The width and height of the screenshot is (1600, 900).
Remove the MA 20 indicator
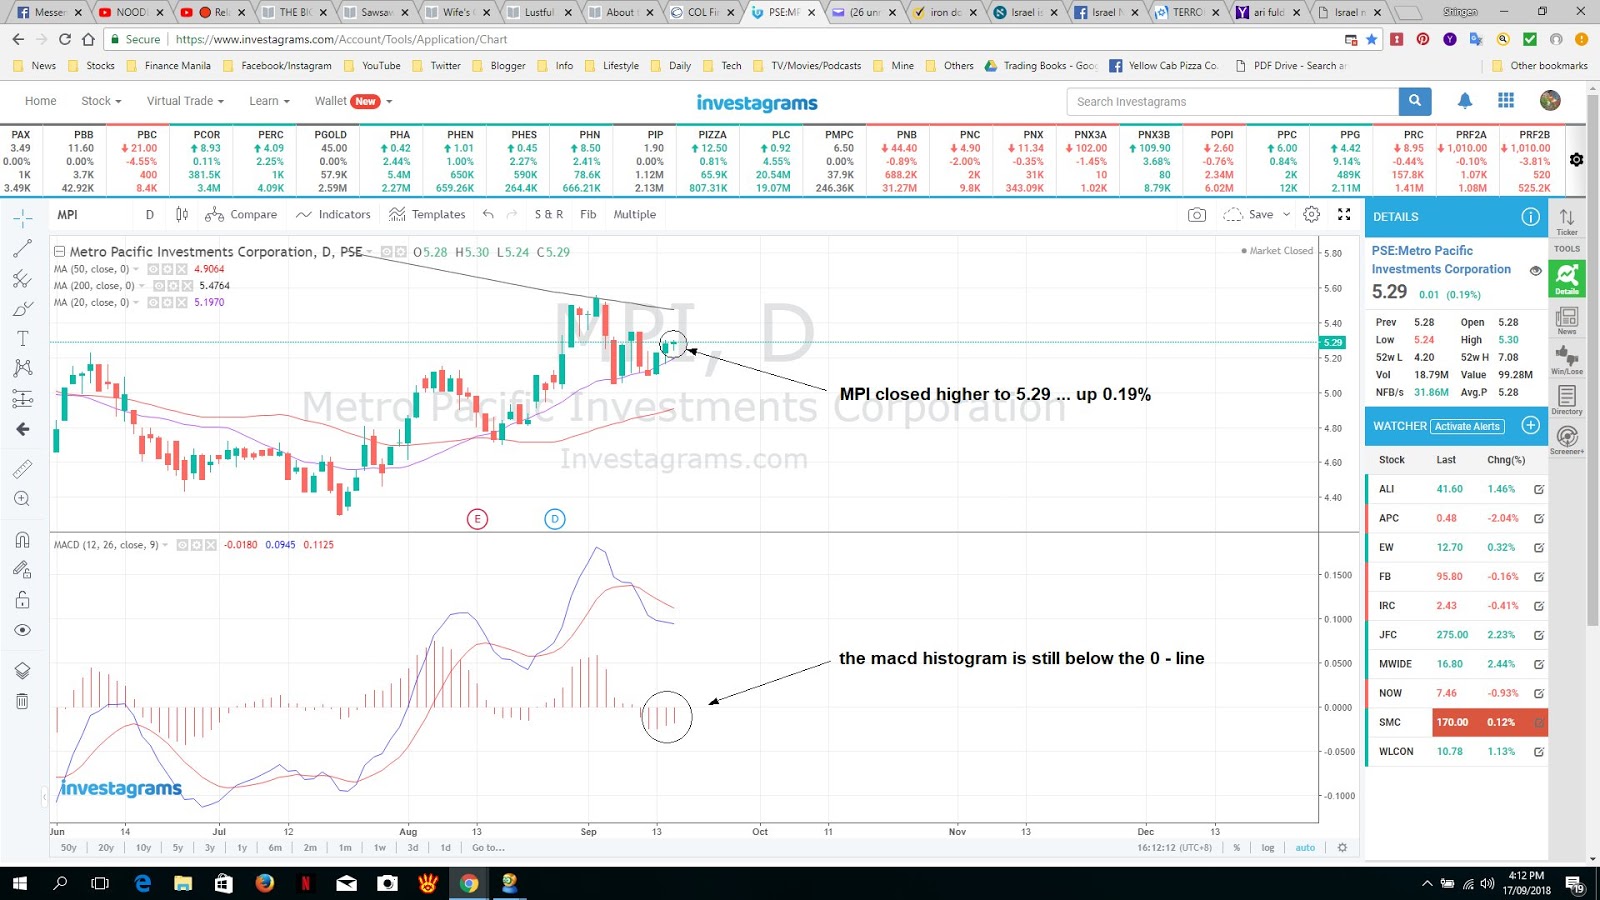tap(182, 302)
